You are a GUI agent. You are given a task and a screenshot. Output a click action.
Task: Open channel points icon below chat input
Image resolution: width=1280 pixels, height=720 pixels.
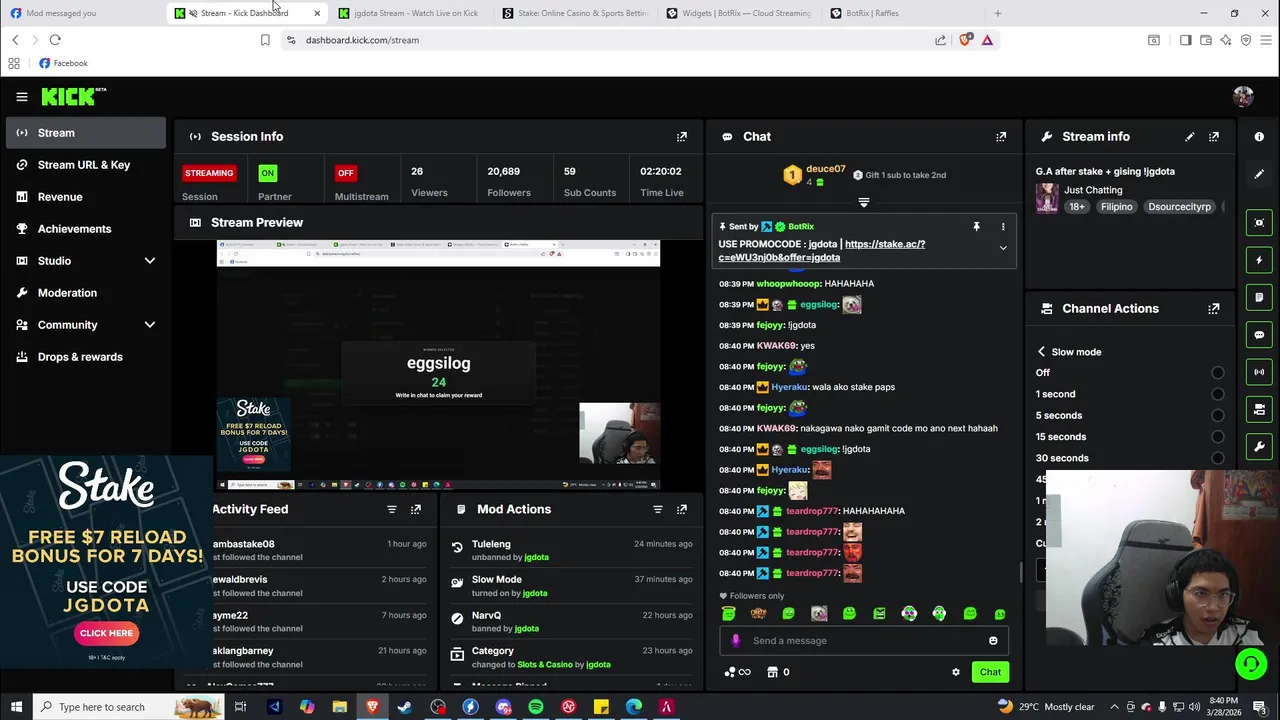(x=730, y=672)
